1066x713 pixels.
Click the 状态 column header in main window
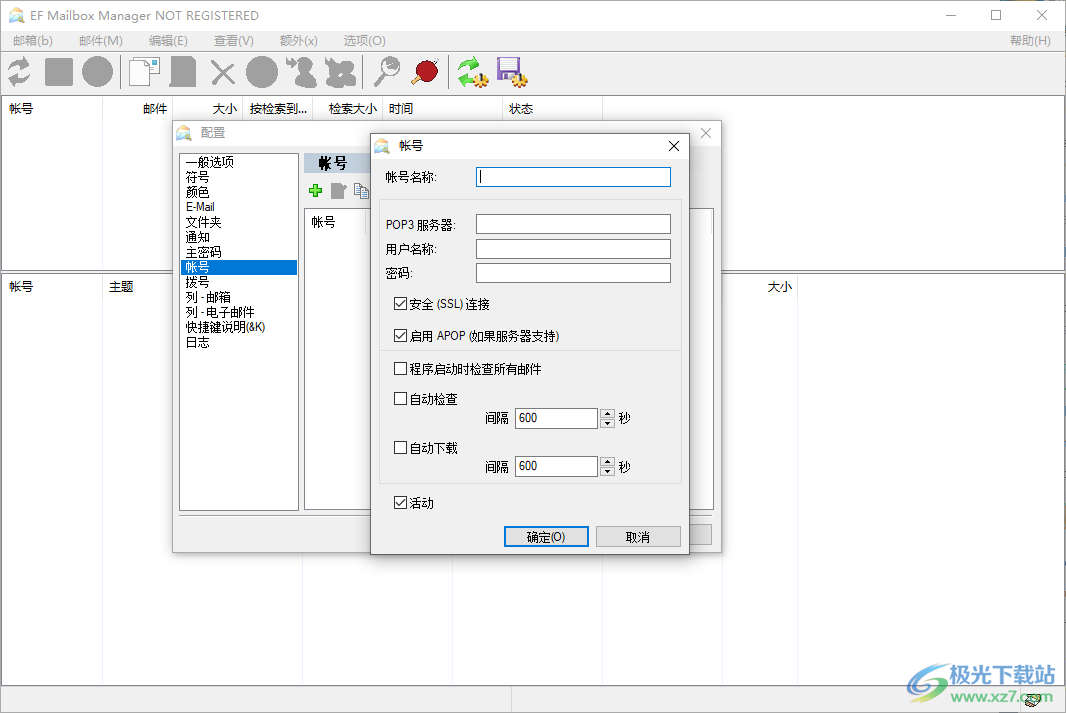552,109
